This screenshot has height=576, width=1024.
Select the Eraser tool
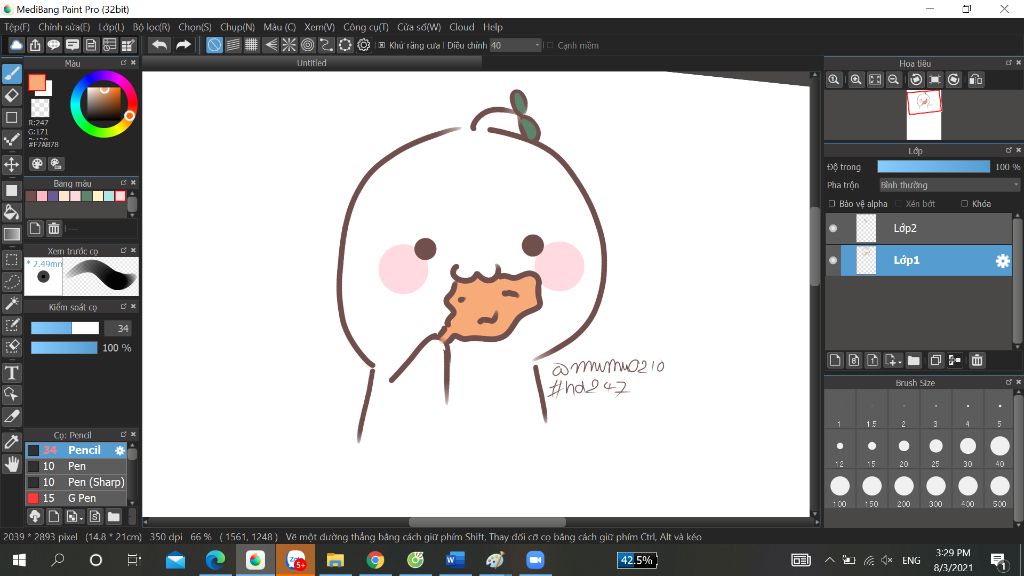12,95
